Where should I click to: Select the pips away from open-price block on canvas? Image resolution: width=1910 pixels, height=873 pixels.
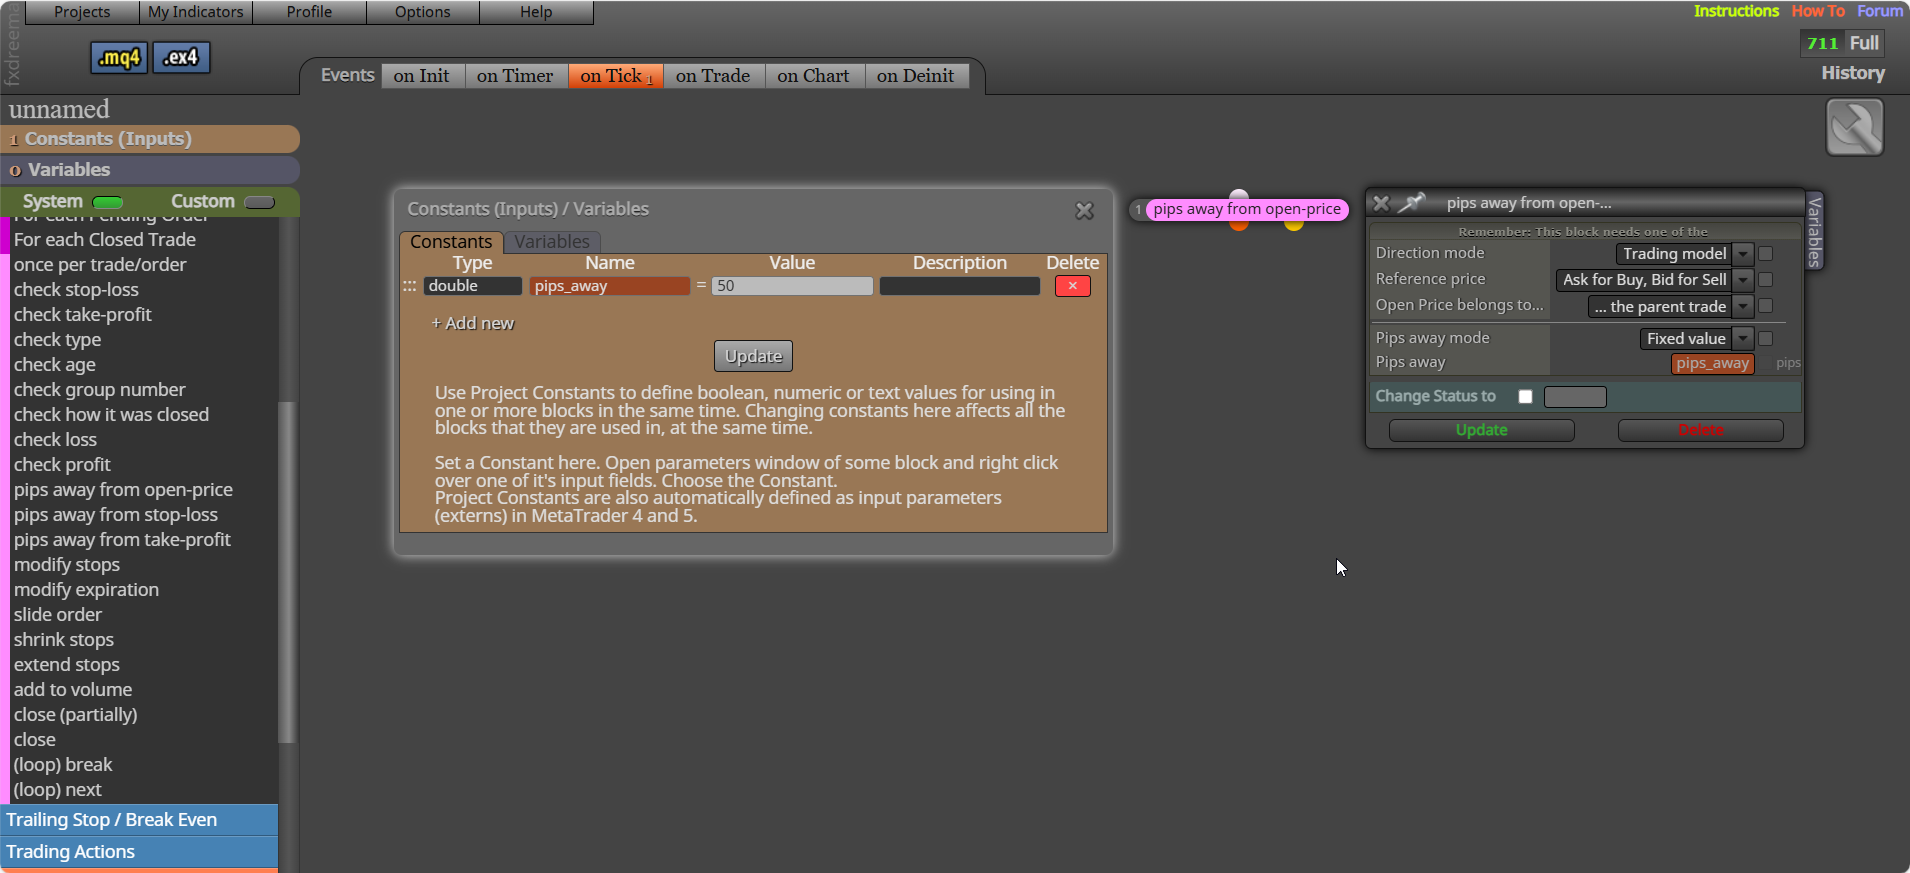point(1246,209)
